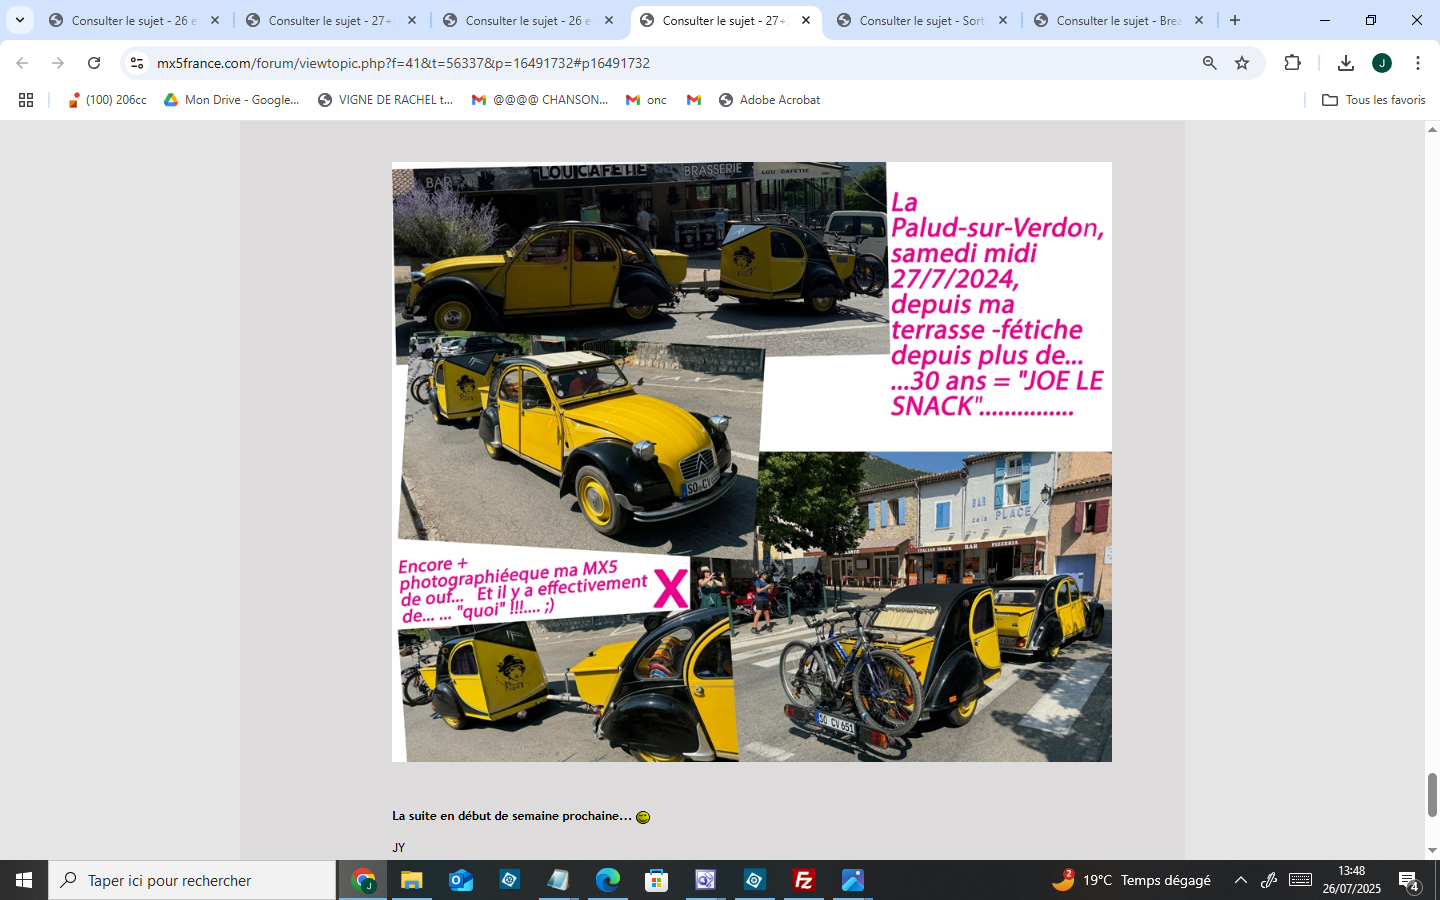Bookmark this page with the star icon
Viewport: 1440px width, 900px height.
point(1242,63)
